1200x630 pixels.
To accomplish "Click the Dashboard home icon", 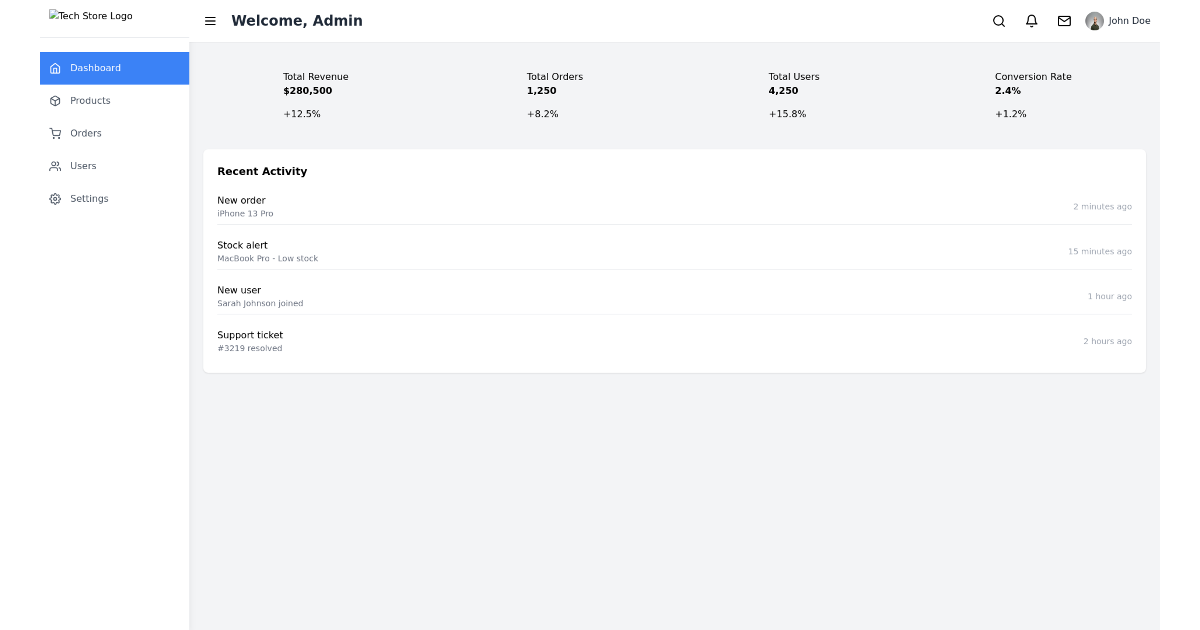I will tap(55, 68).
